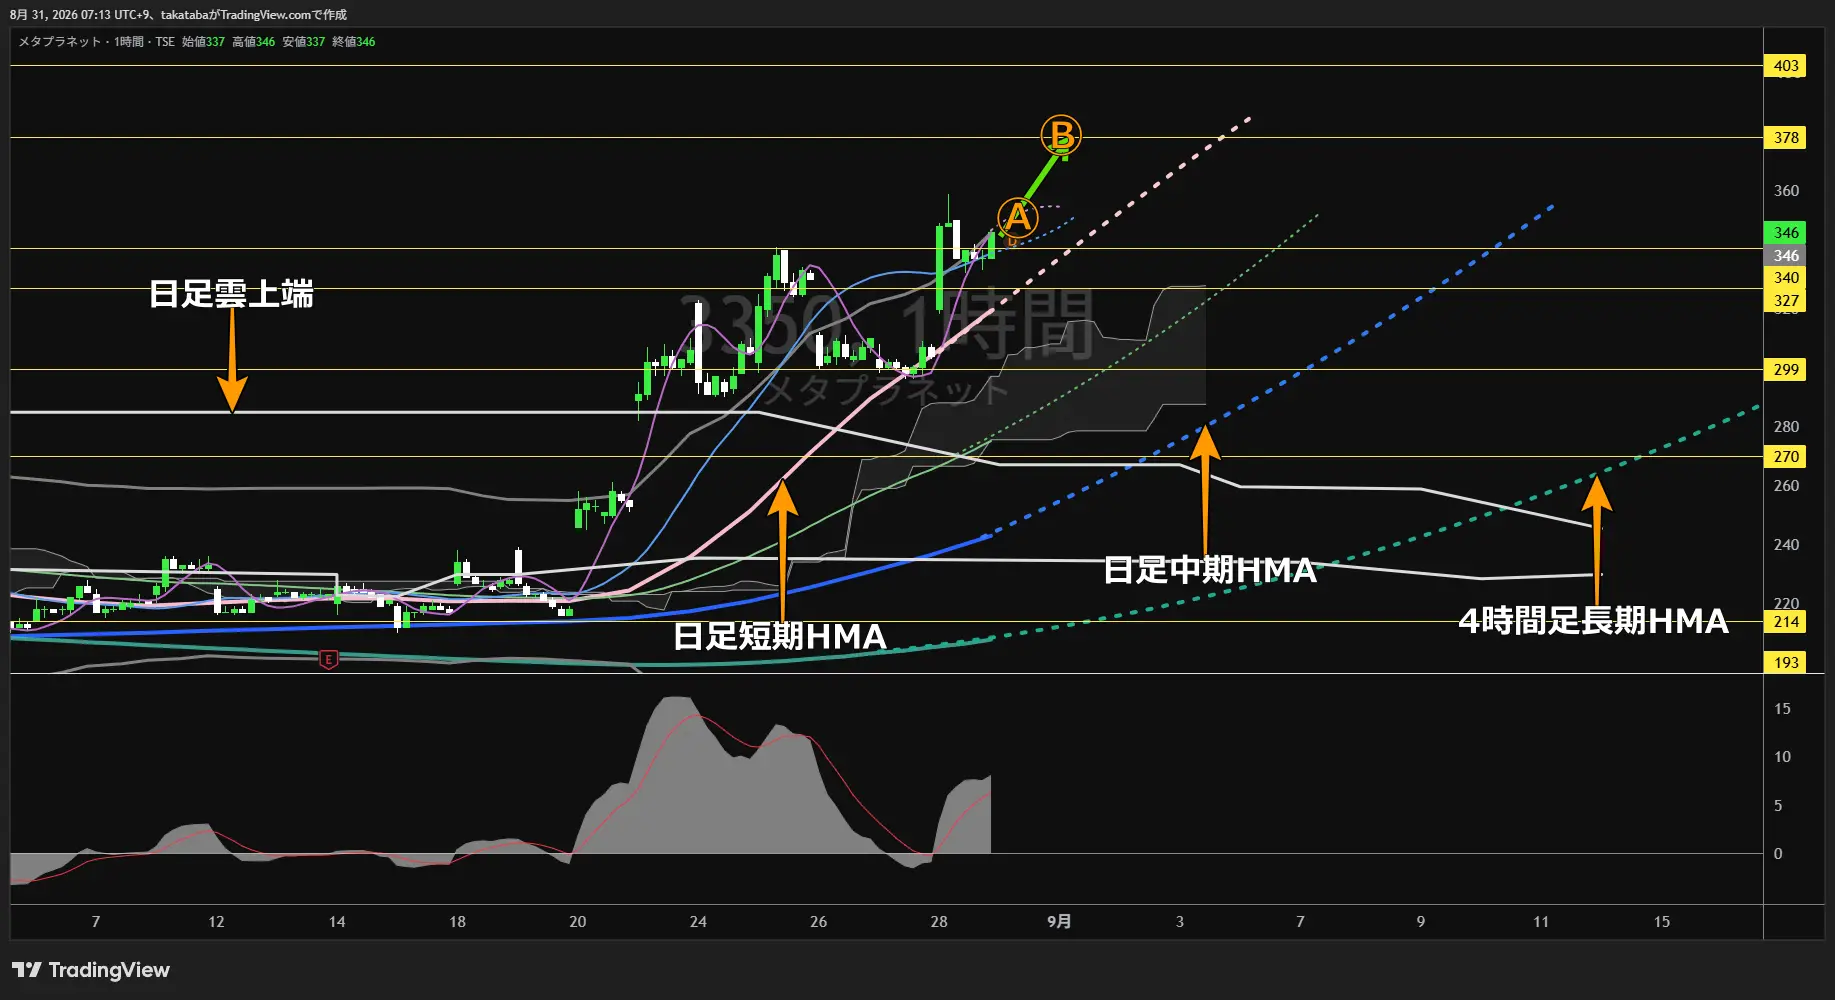Click the 193 yellow price label
Screen dimensions: 1835x1000
click(1785, 663)
